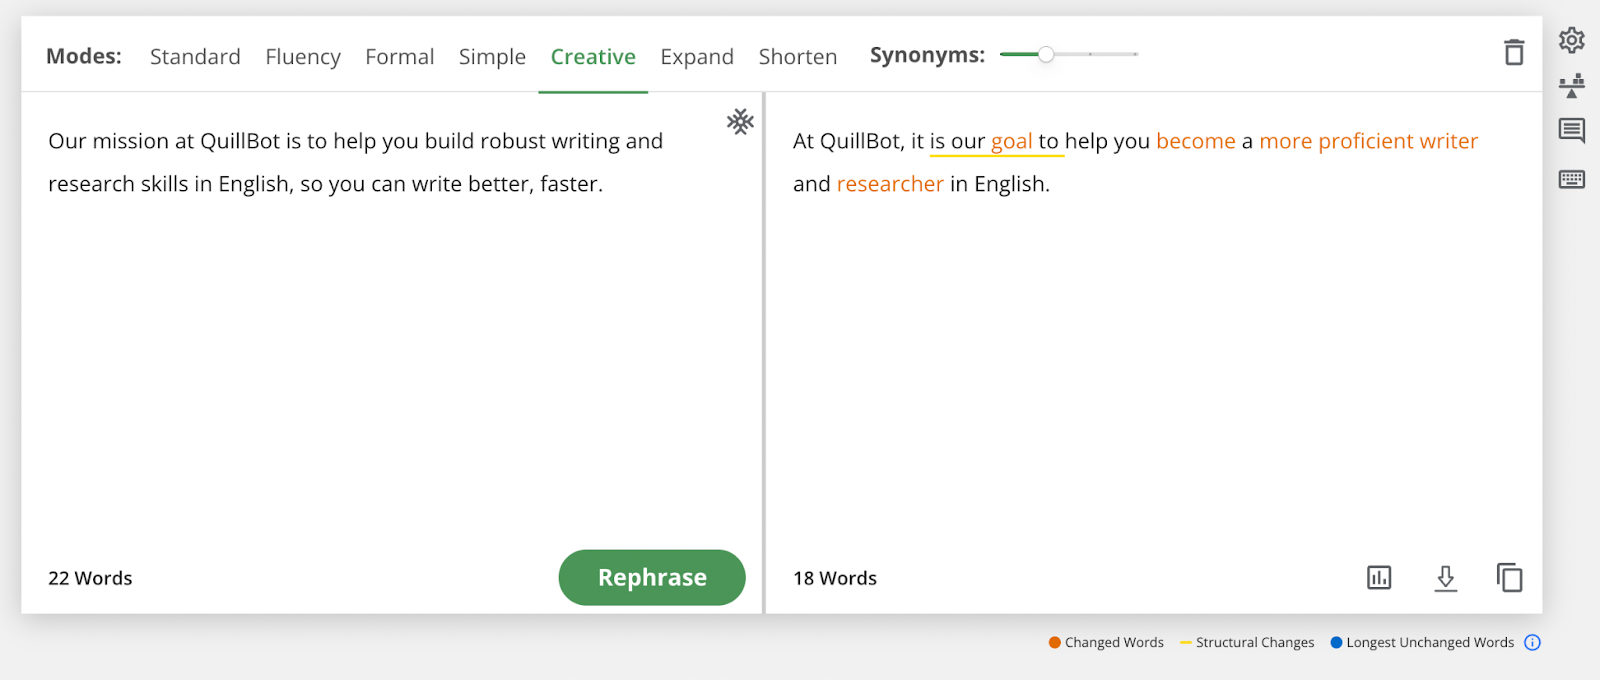Select the Formal mode

[399, 57]
